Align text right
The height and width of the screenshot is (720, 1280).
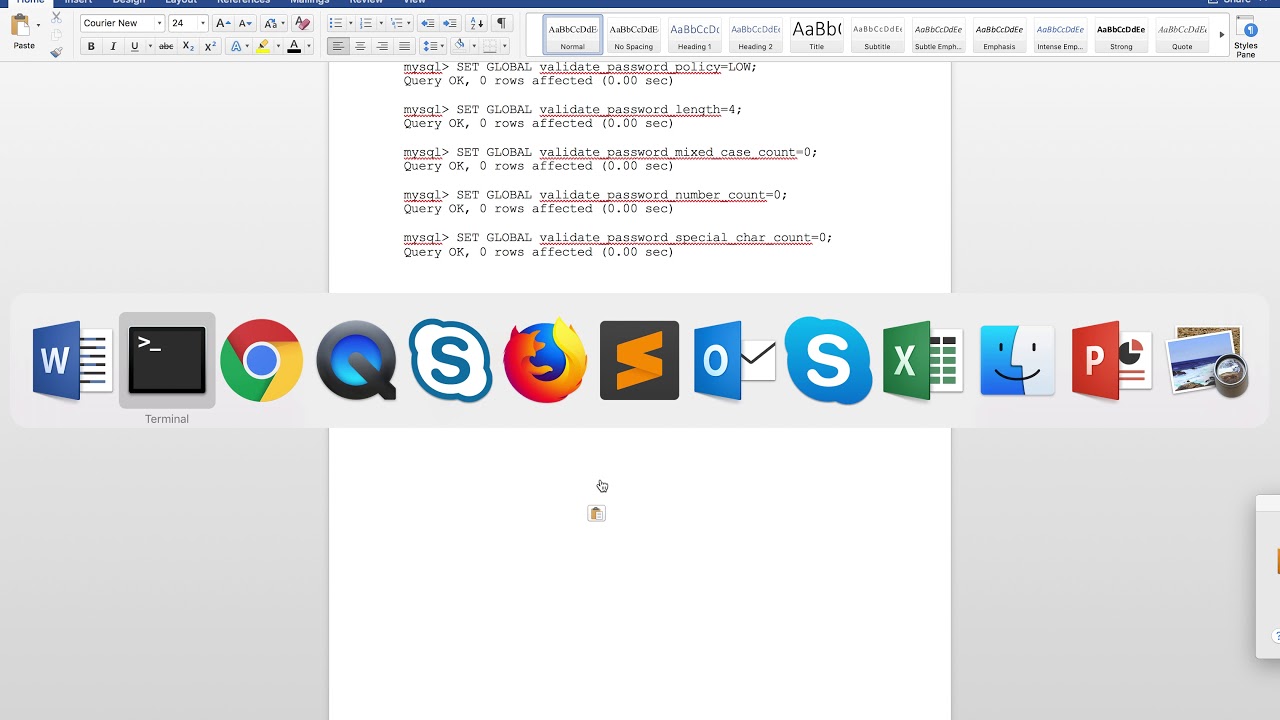tap(382, 46)
